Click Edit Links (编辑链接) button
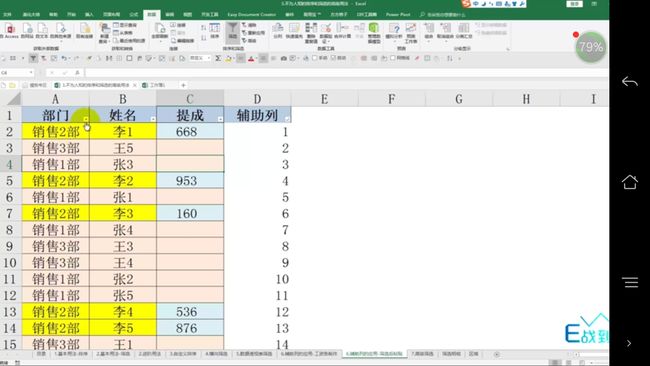650x366 pixels. click(x=183, y=41)
